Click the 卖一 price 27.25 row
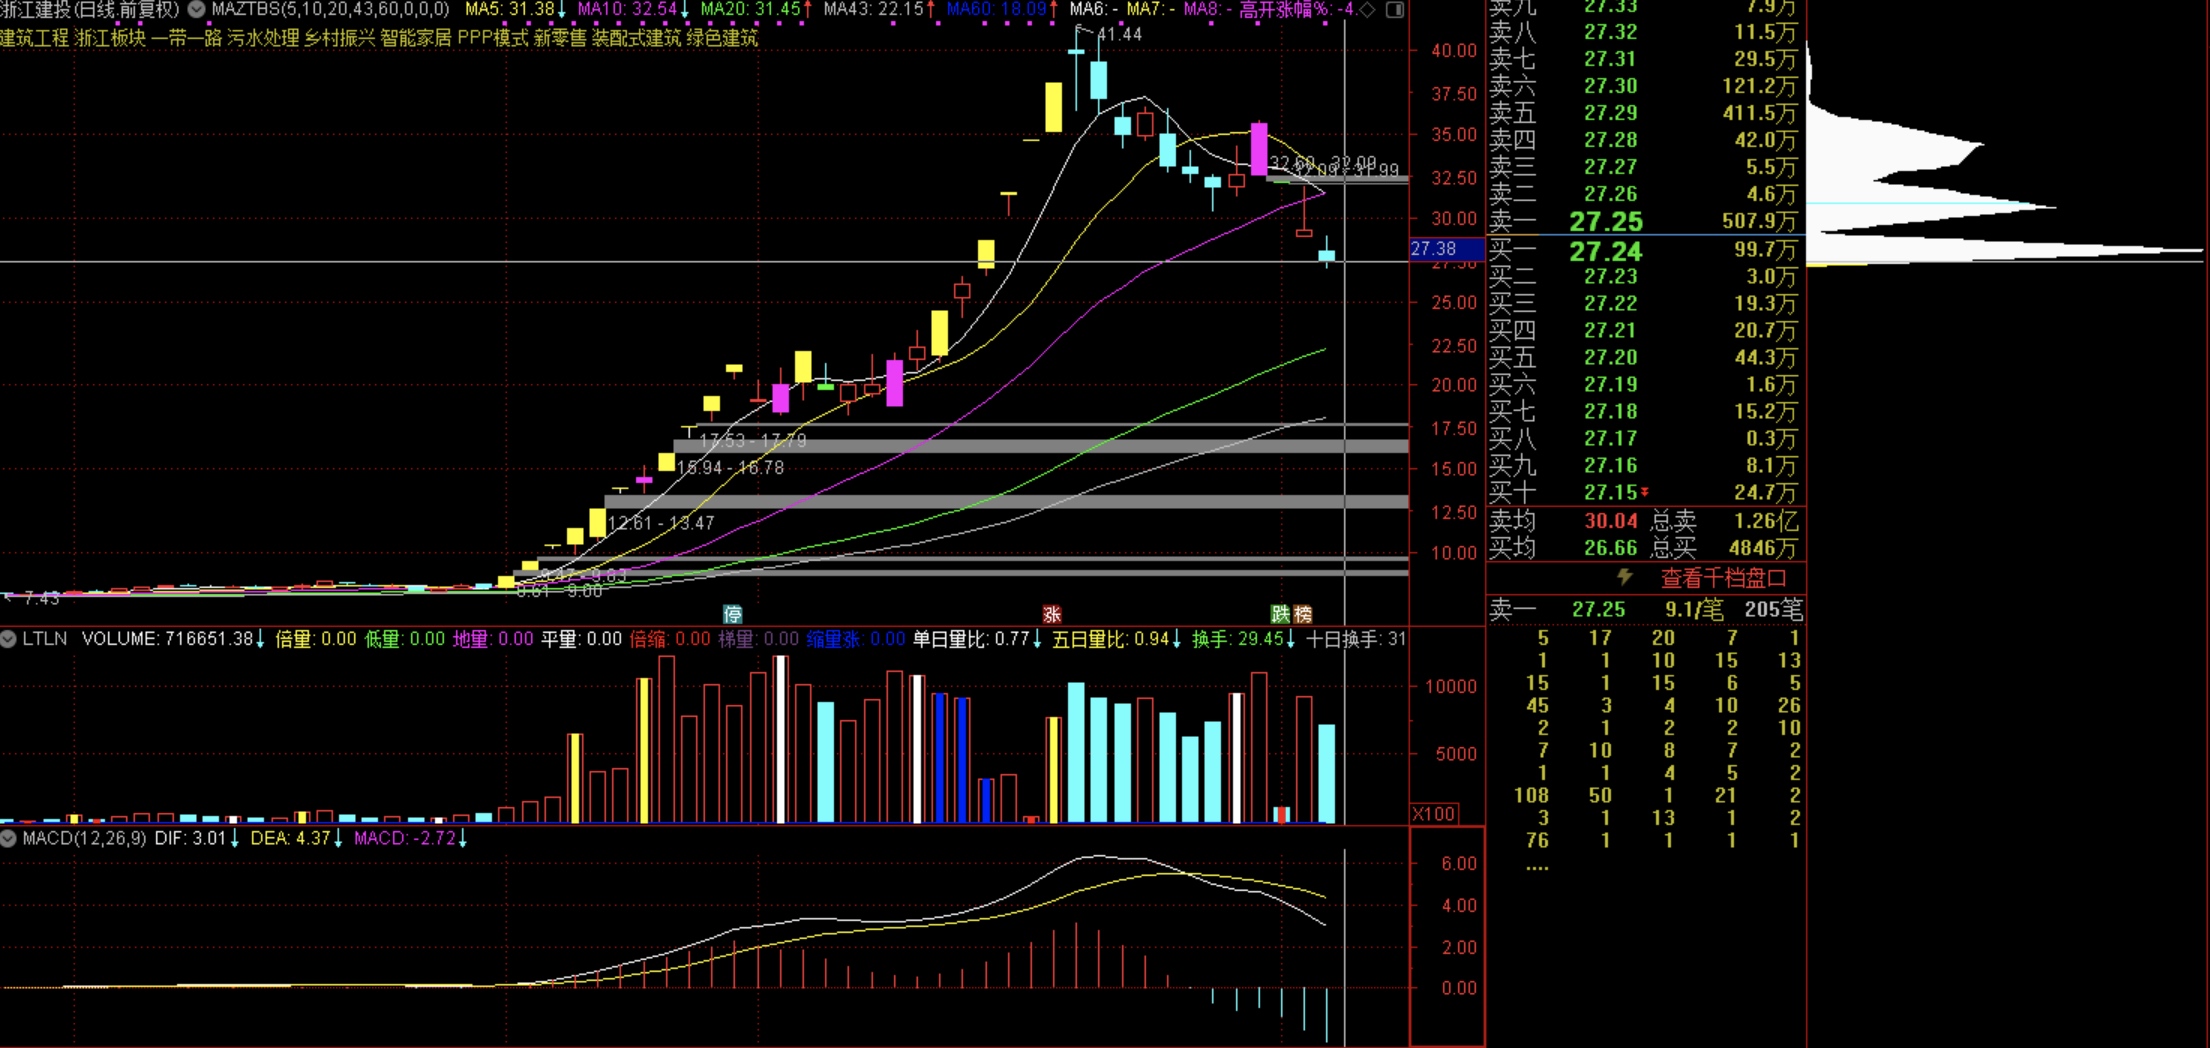 coord(1605,221)
